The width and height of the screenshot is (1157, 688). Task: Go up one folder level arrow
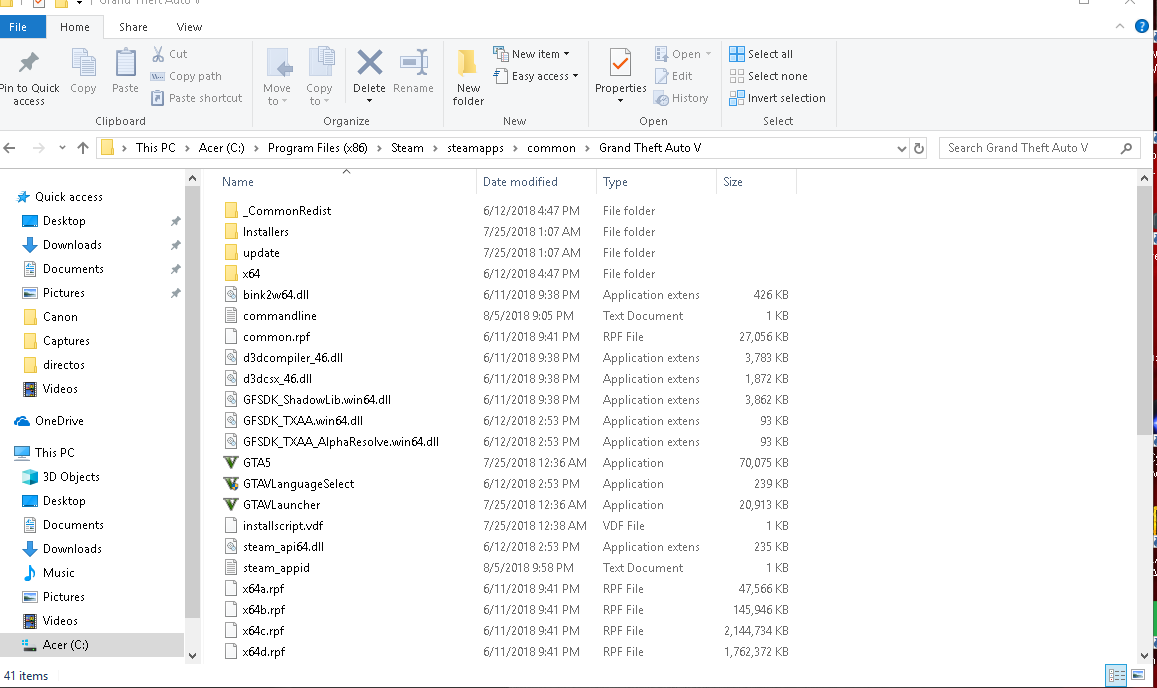pyautogui.click(x=83, y=148)
